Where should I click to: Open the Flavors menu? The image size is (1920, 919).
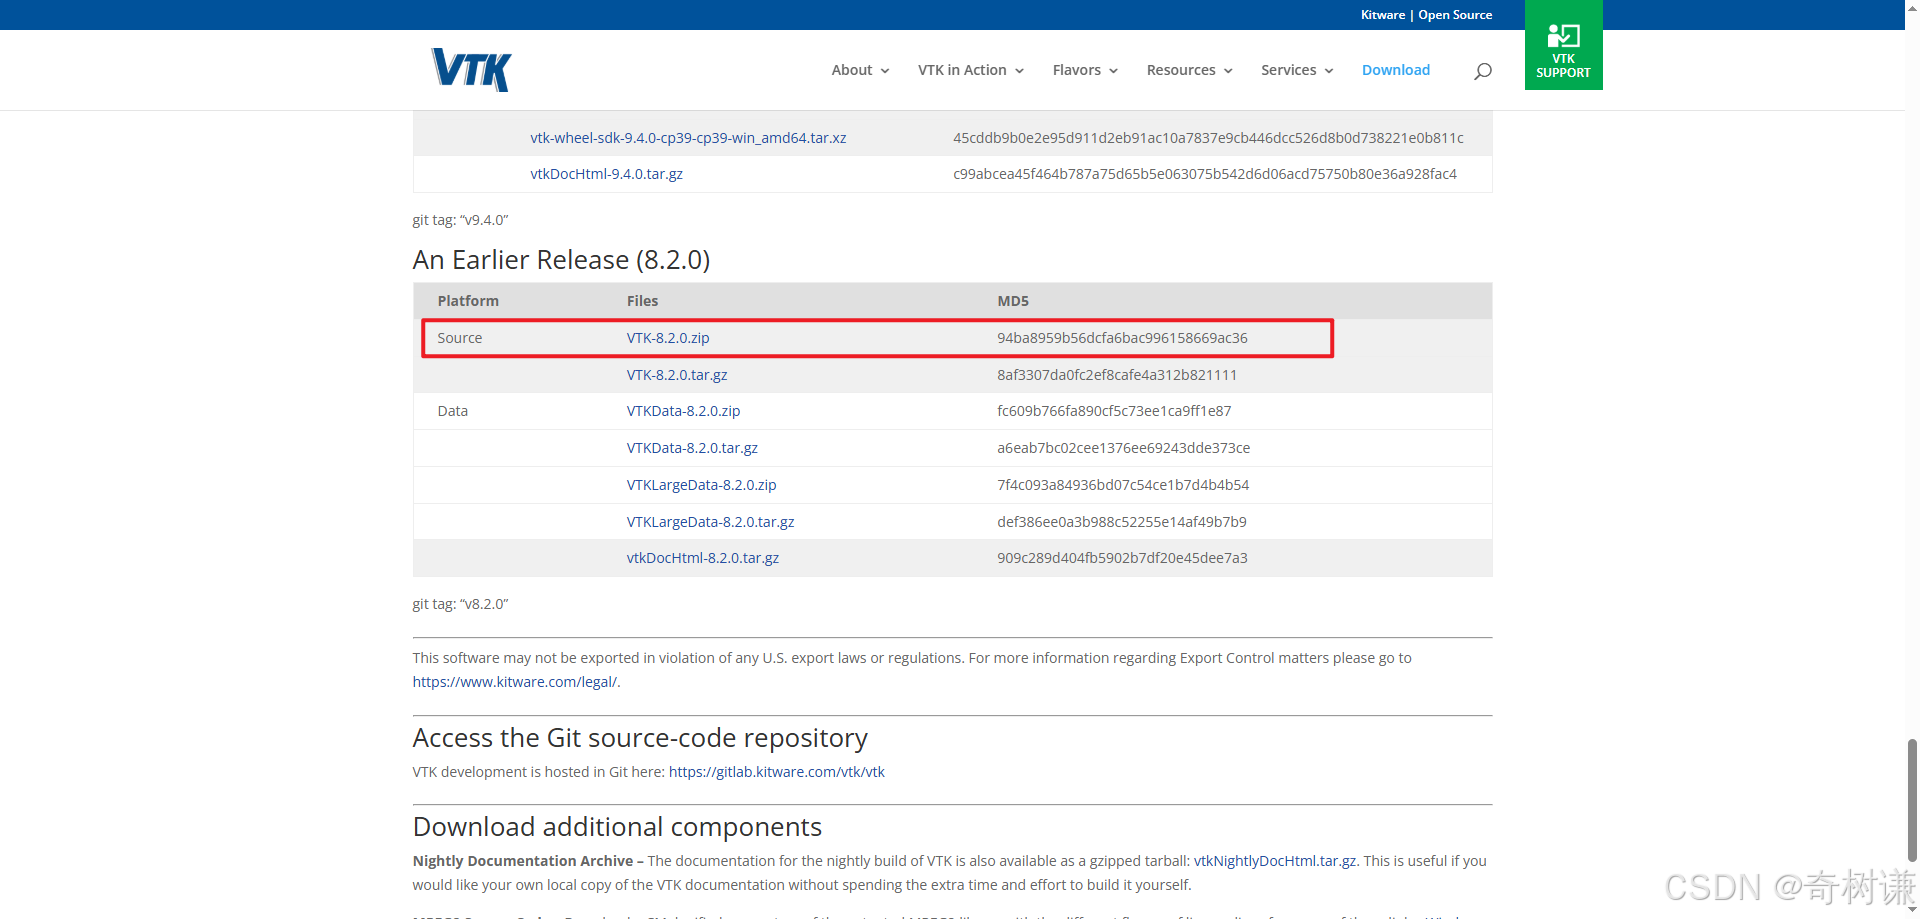click(x=1076, y=70)
